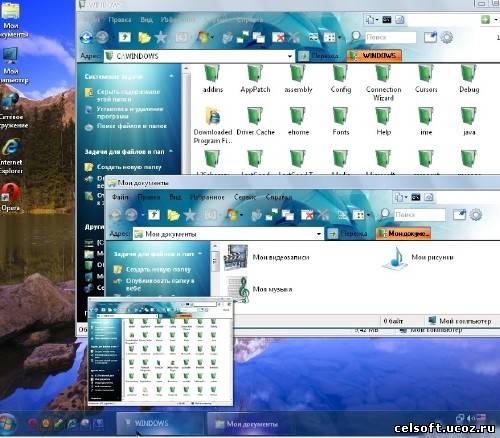Click the Поиск field in the WINDOWS window
The image size is (500, 438).
pyautogui.click(x=391, y=37)
